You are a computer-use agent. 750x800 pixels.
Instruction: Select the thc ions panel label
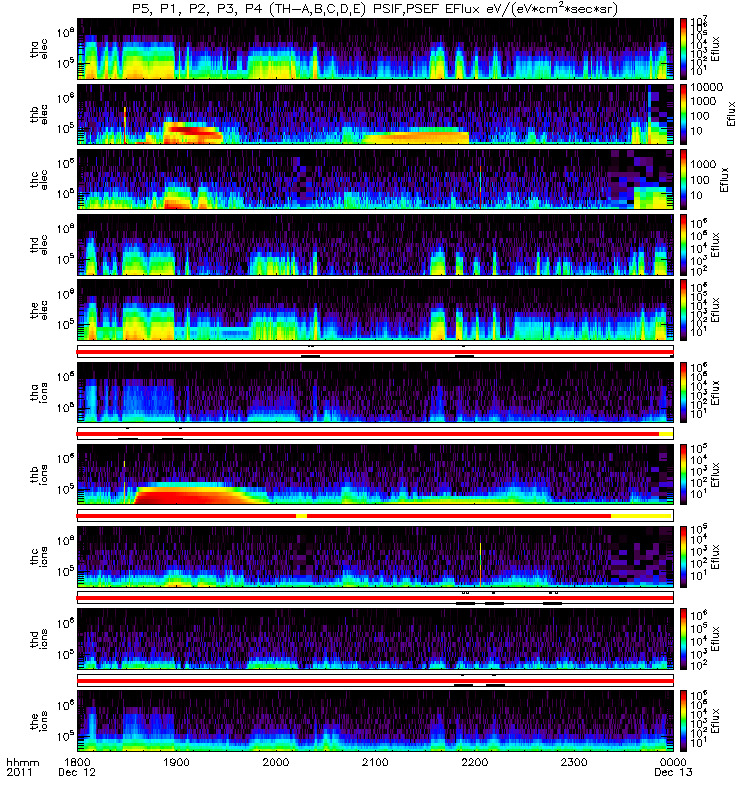pyautogui.click(x=39, y=557)
